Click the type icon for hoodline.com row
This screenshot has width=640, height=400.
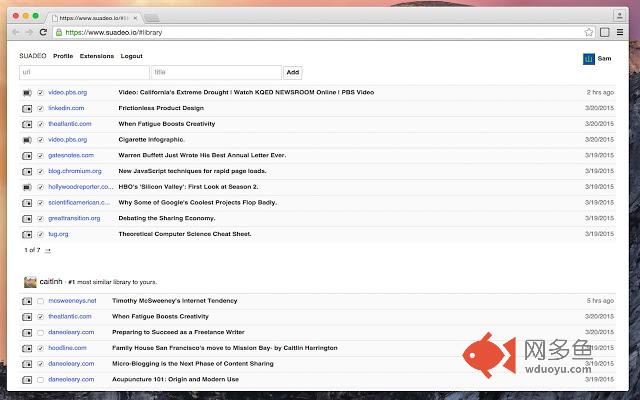(27, 349)
